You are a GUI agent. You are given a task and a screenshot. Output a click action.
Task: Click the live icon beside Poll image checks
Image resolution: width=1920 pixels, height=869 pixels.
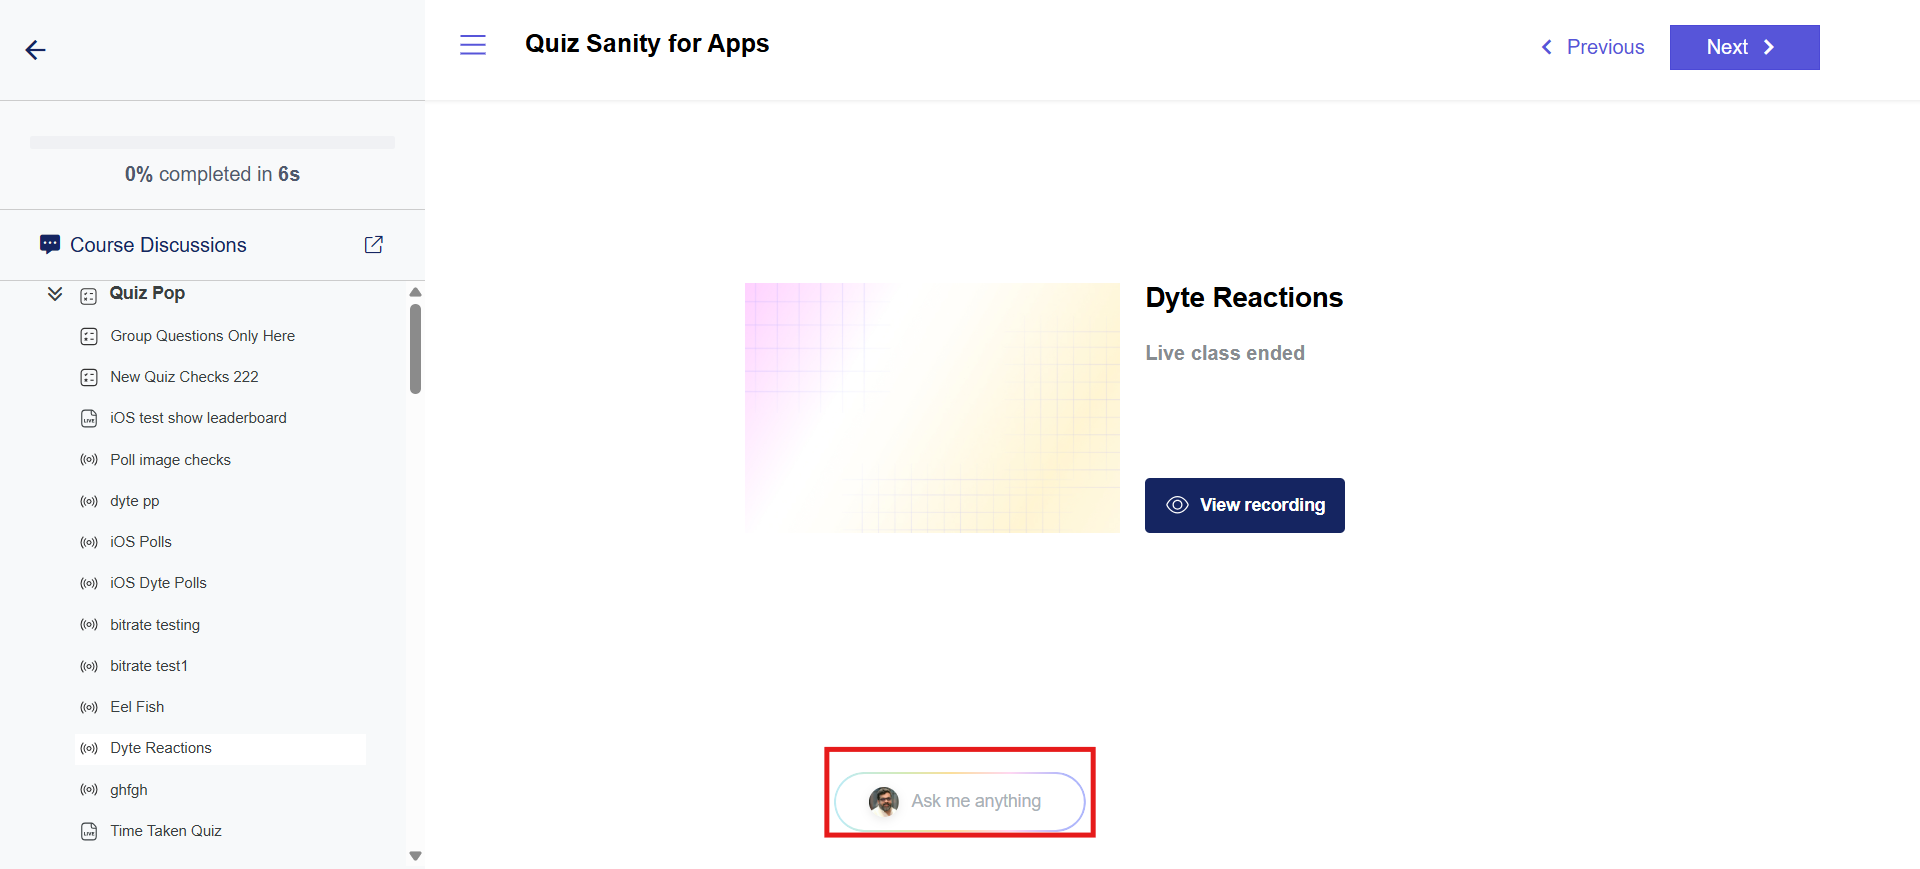[x=89, y=460]
